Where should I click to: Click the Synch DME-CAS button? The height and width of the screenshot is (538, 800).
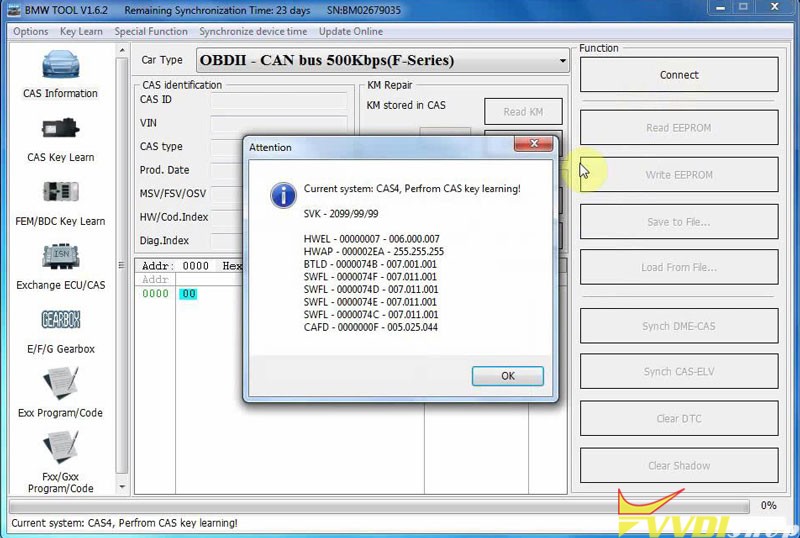click(679, 326)
